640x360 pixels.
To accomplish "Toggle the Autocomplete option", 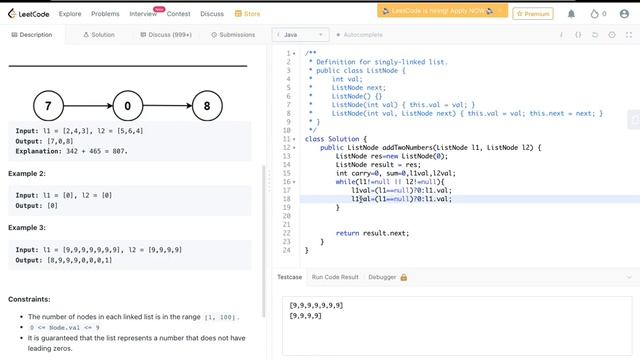I will point(359,35).
